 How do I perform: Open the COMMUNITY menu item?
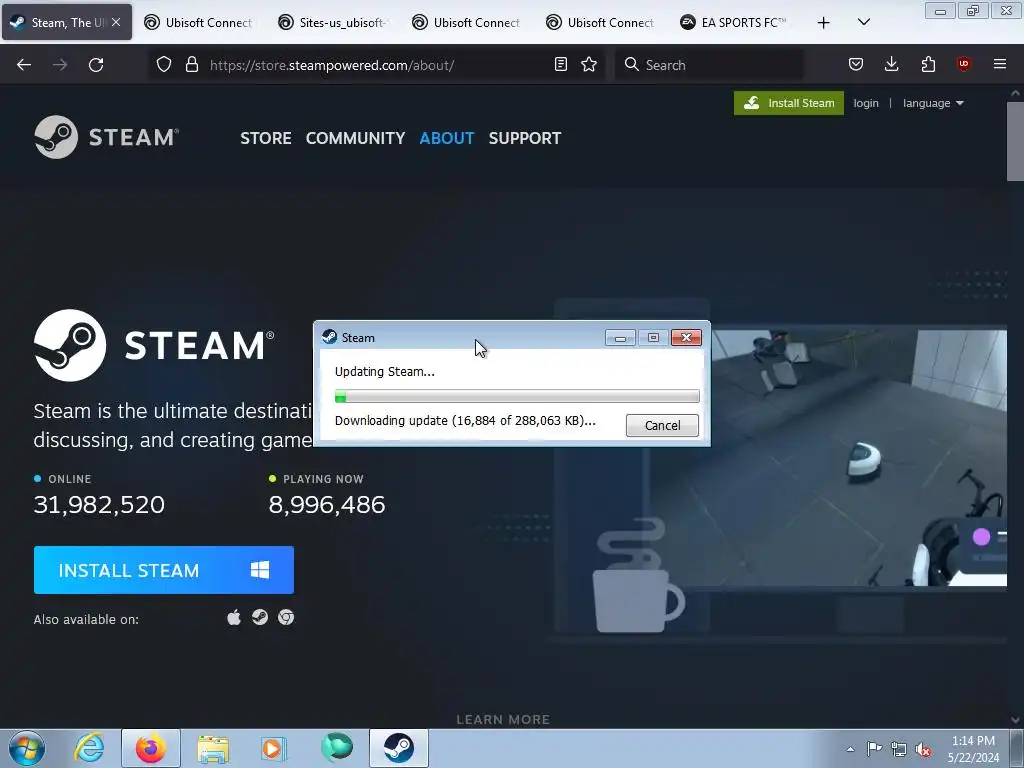[355, 138]
